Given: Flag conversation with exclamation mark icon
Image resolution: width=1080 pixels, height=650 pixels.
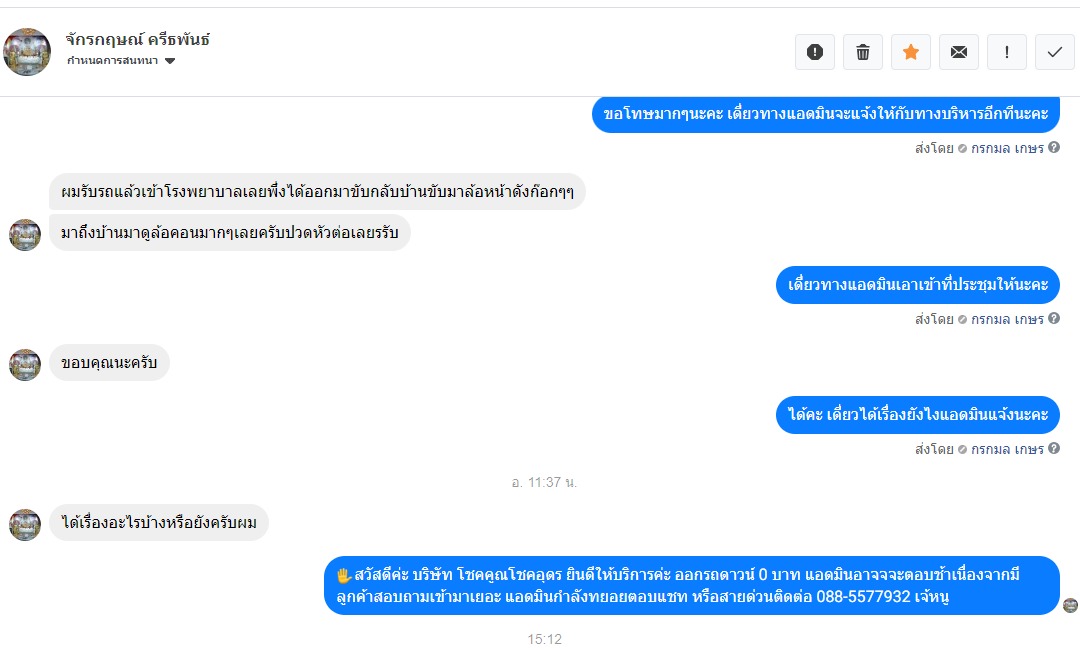Looking at the screenshot, I should tap(1007, 52).
